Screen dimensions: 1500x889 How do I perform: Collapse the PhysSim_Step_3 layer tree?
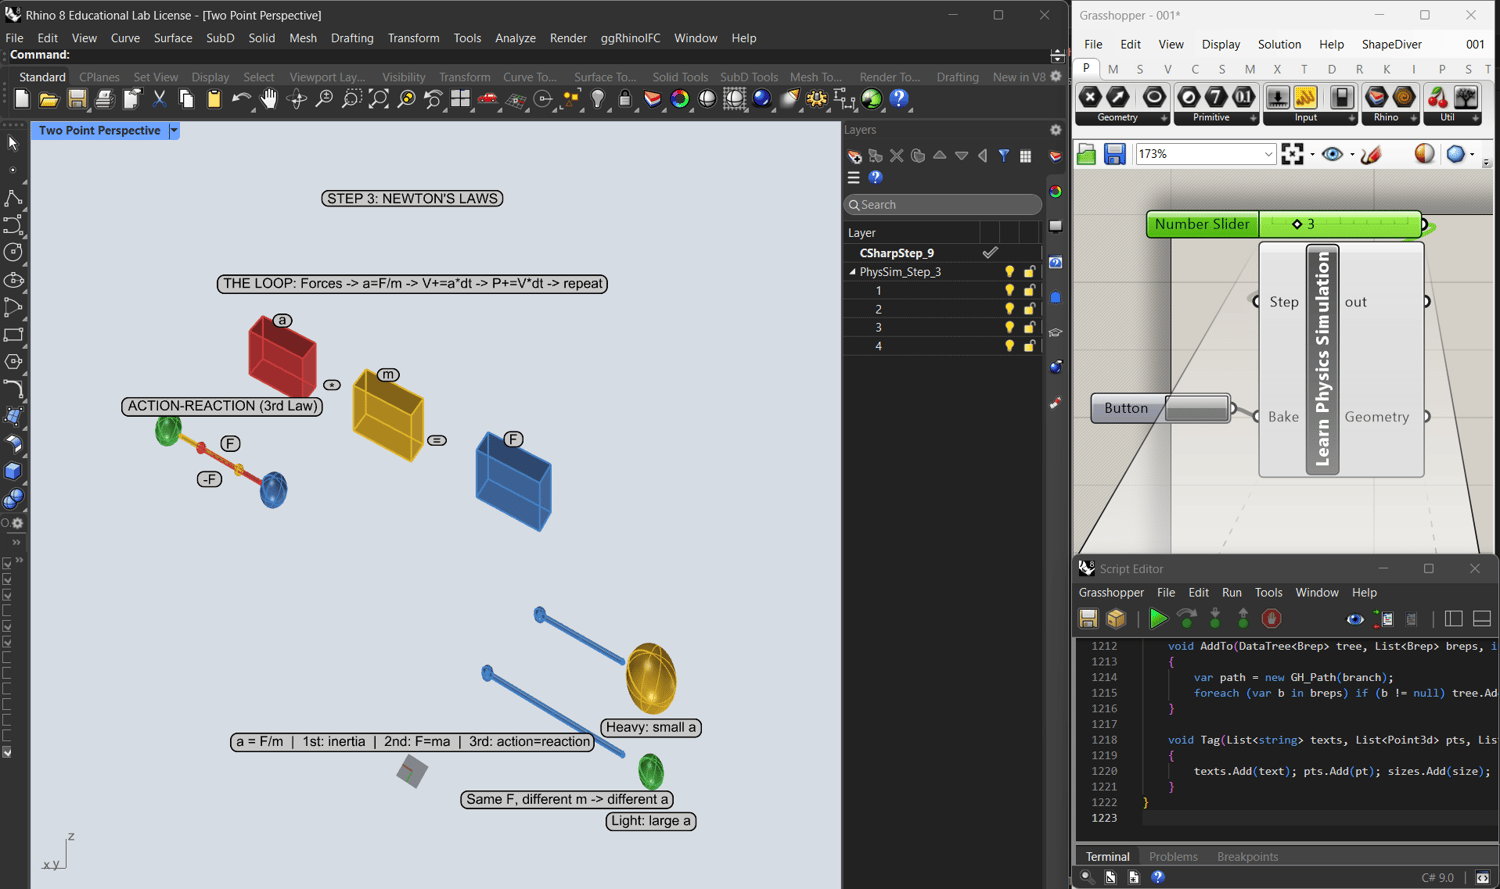tap(853, 272)
